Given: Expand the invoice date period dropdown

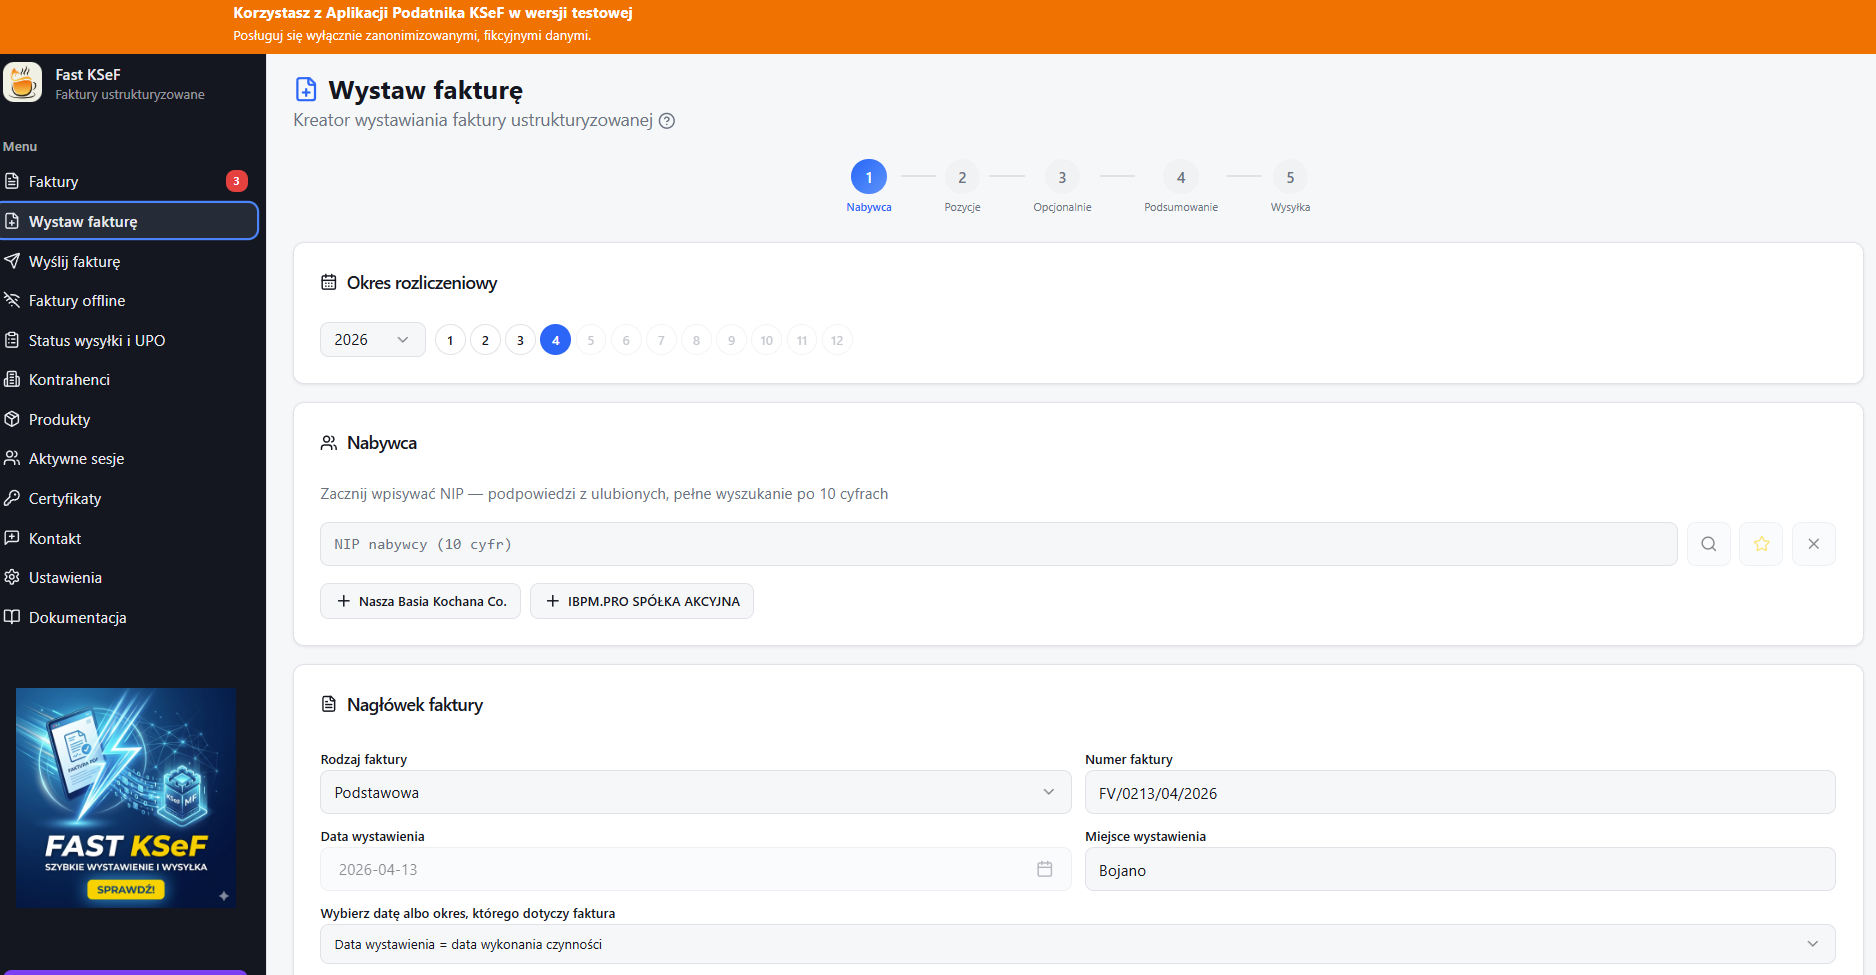Looking at the screenshot, I should 1077,944.
